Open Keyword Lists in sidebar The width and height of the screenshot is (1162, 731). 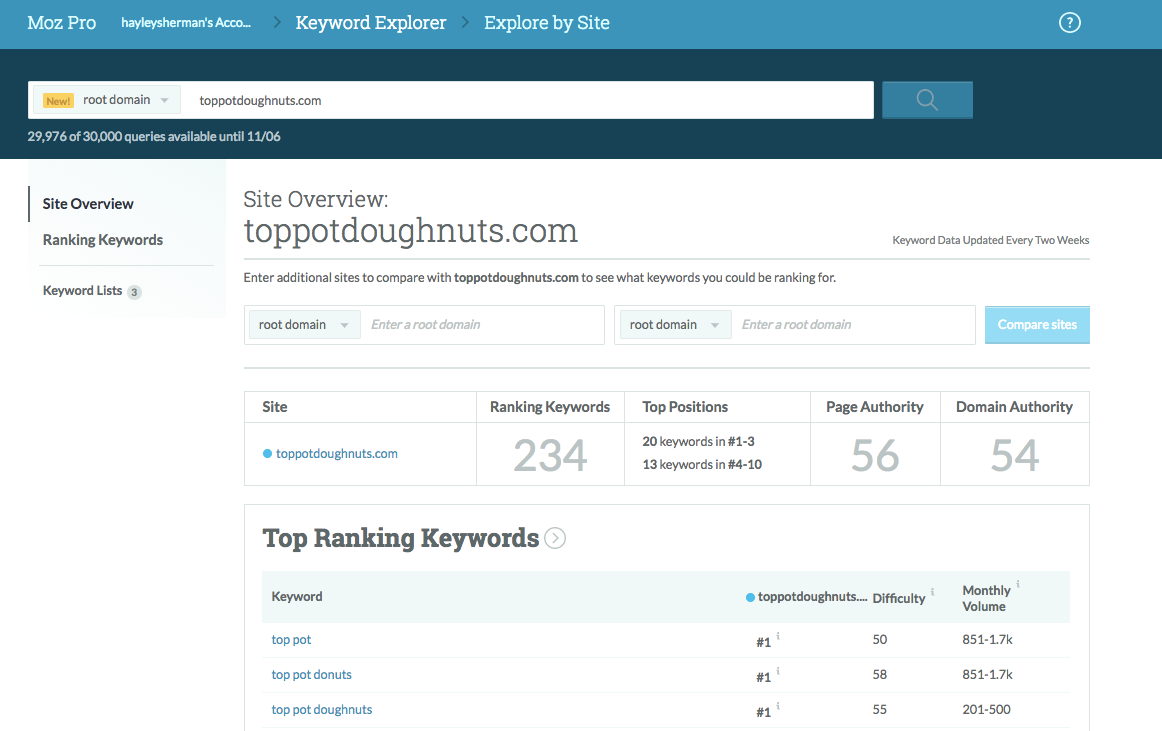click(83, 291)
